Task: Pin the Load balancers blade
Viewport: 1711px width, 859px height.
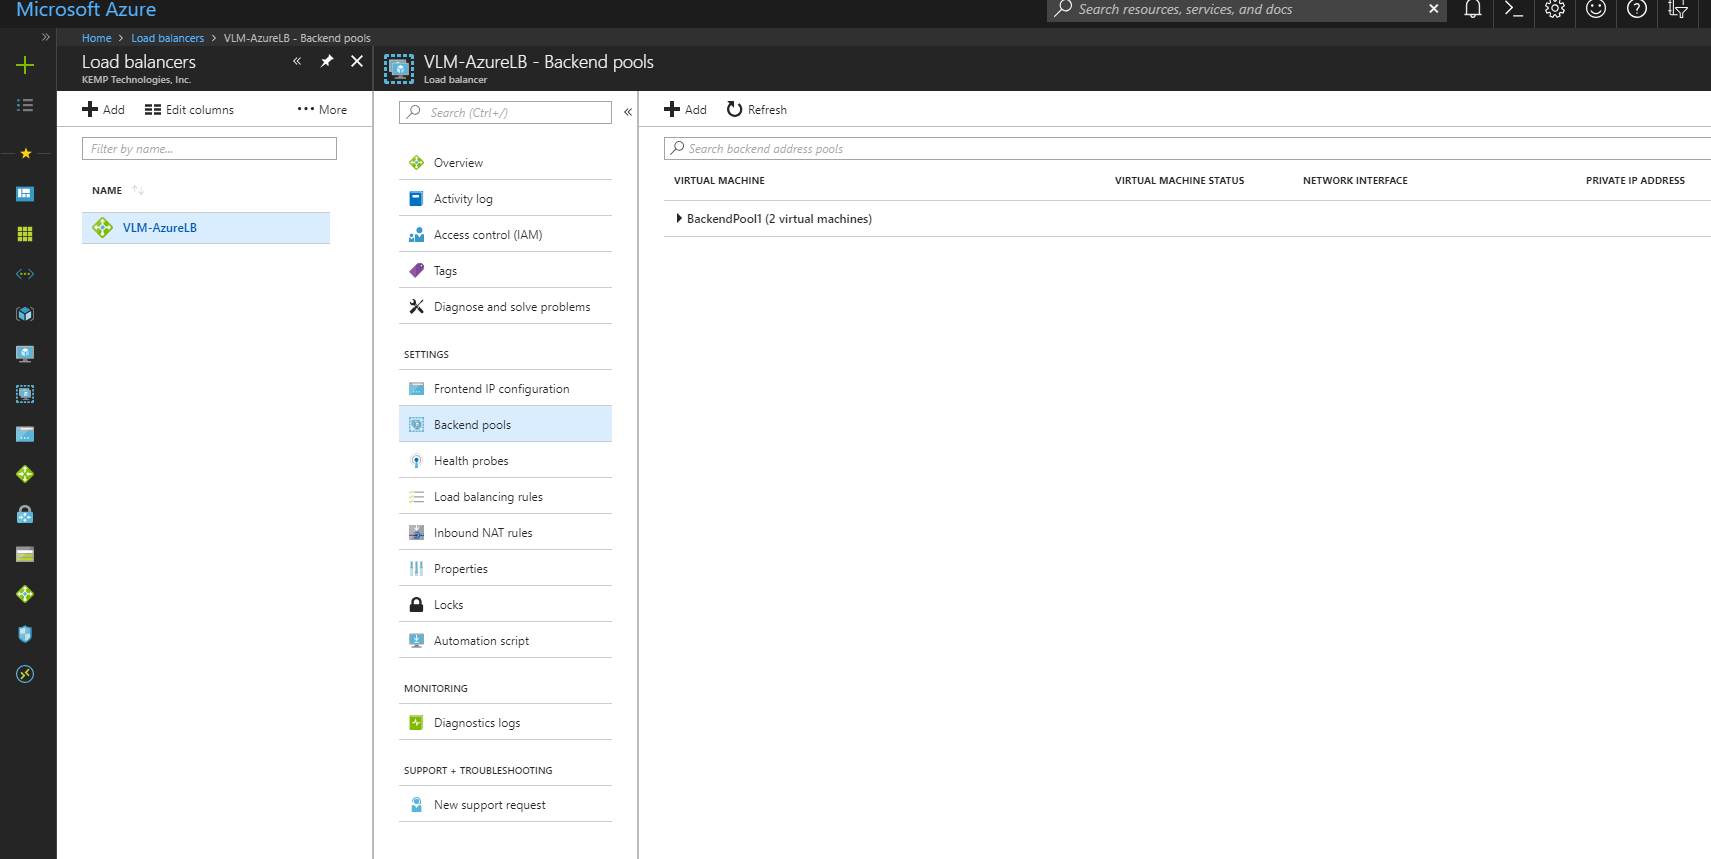Action: tap(327, 61)
